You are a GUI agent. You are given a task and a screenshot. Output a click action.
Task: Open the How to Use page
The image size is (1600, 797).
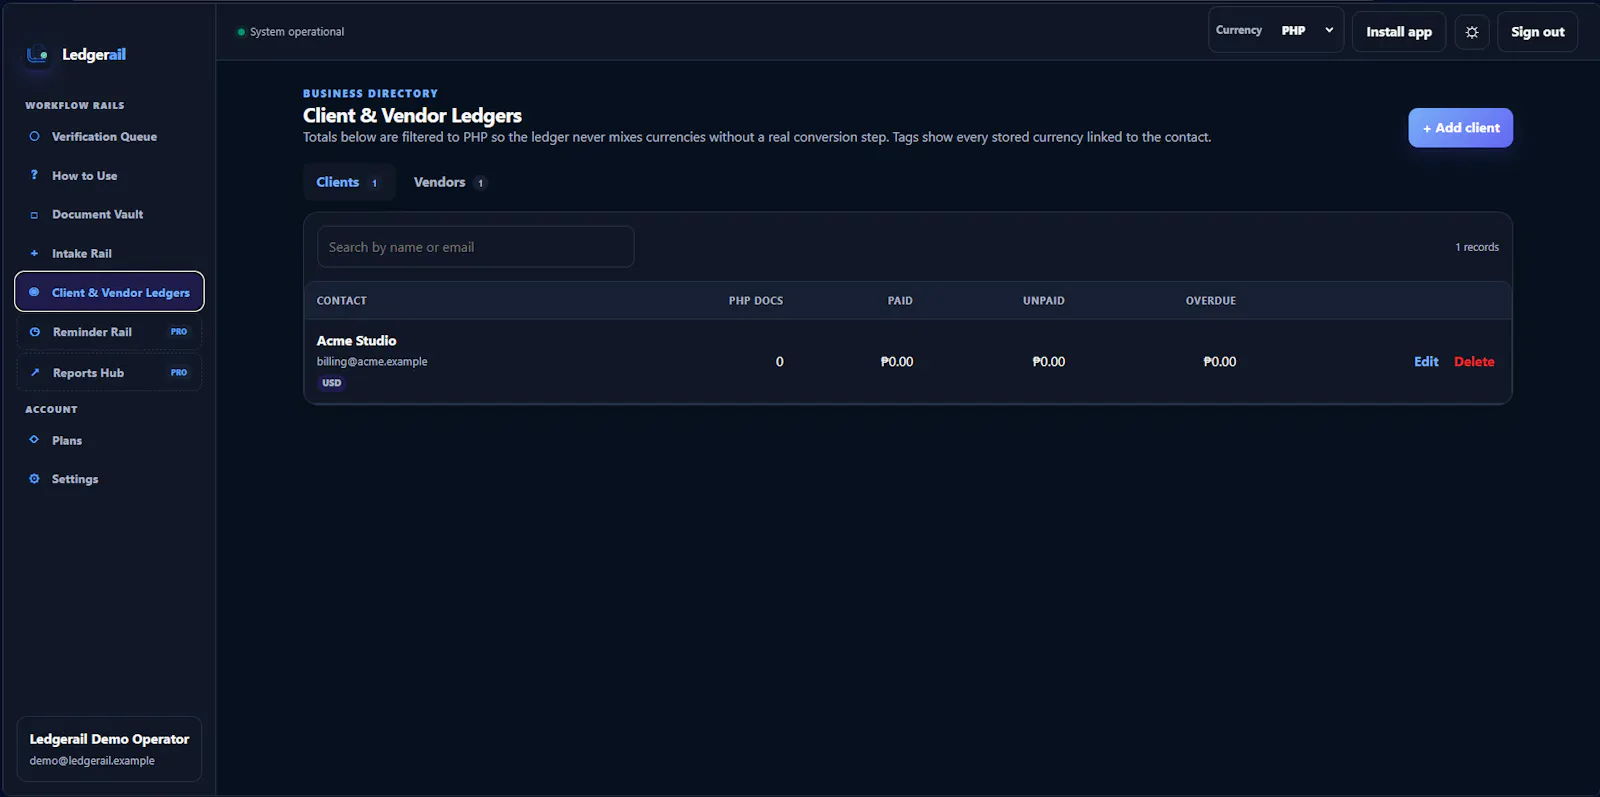click(109, 175)
